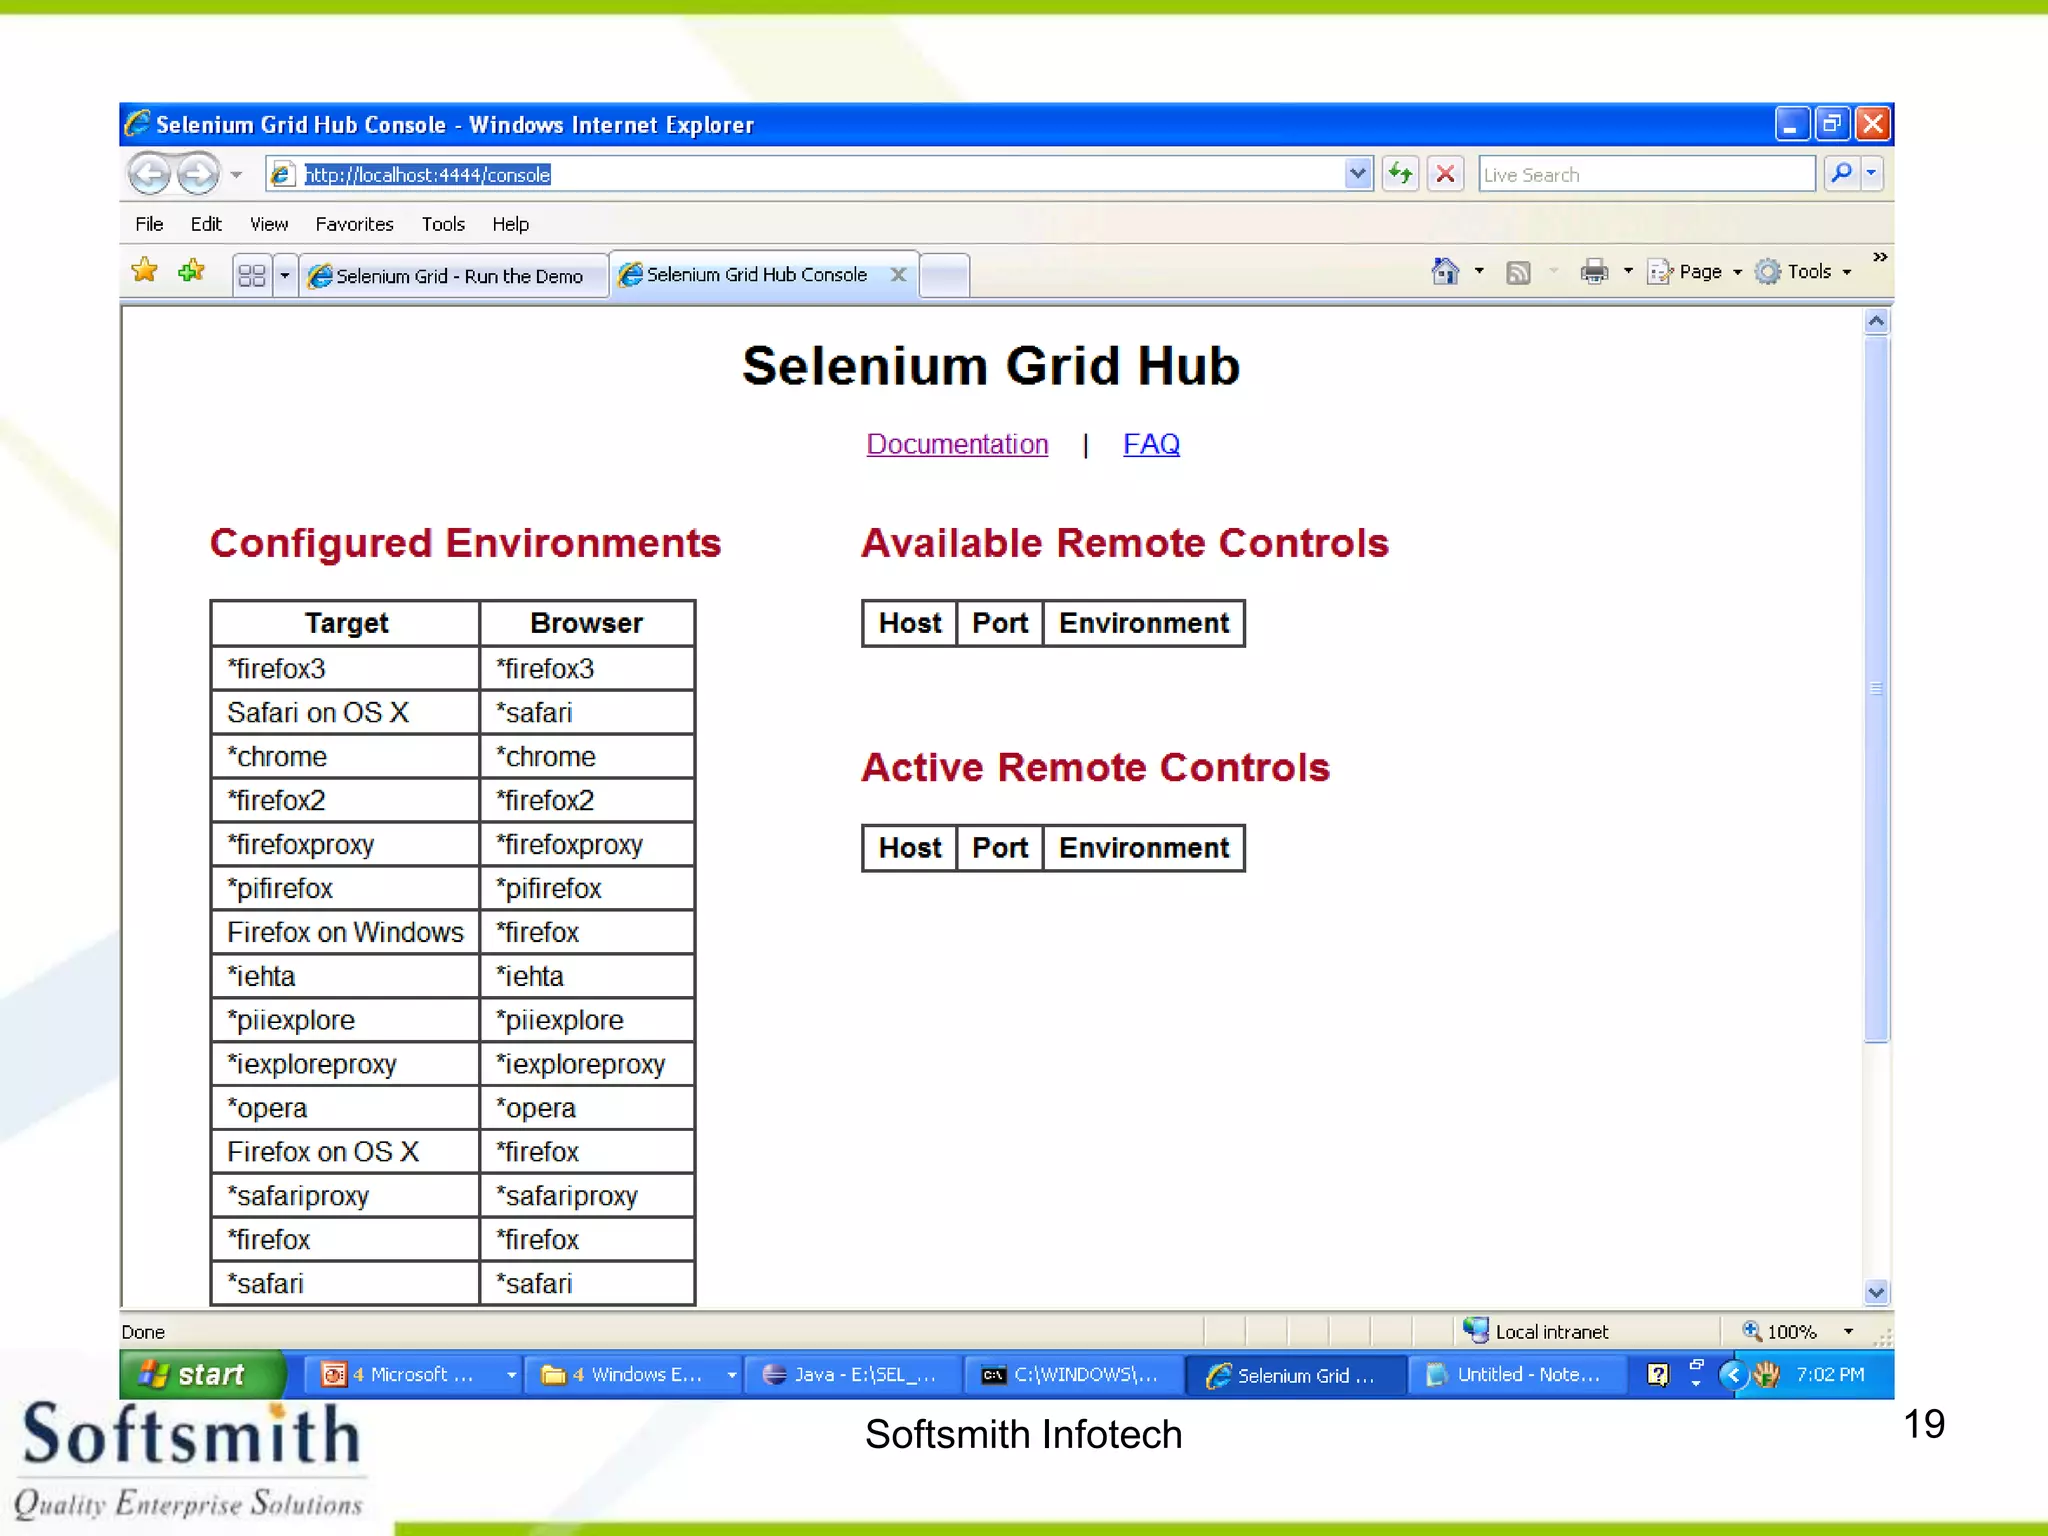Open the FAQ link

(x=1151, y=444)
